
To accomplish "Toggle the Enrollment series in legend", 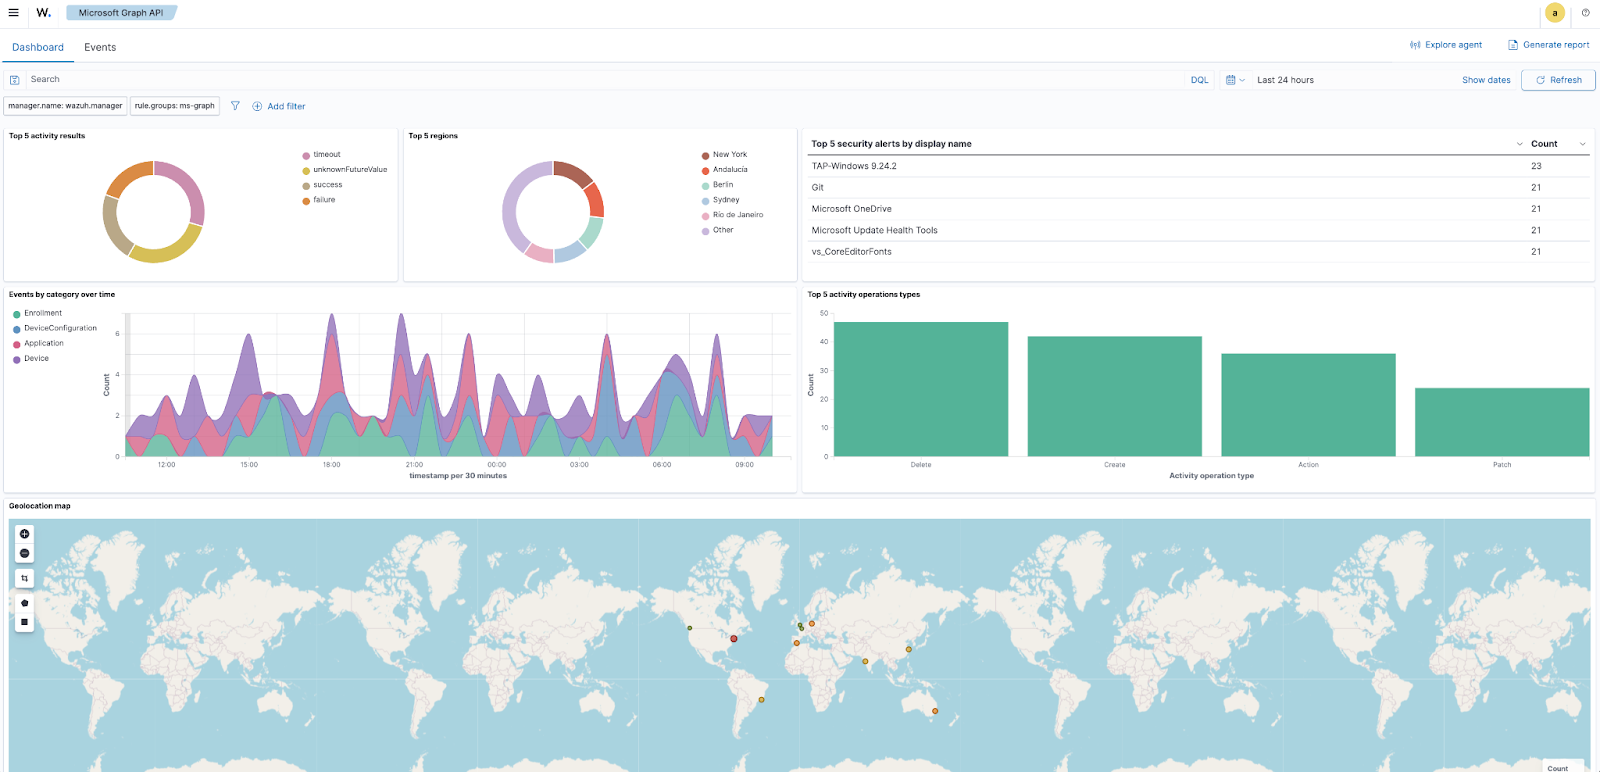I will [x=43, y=313].
